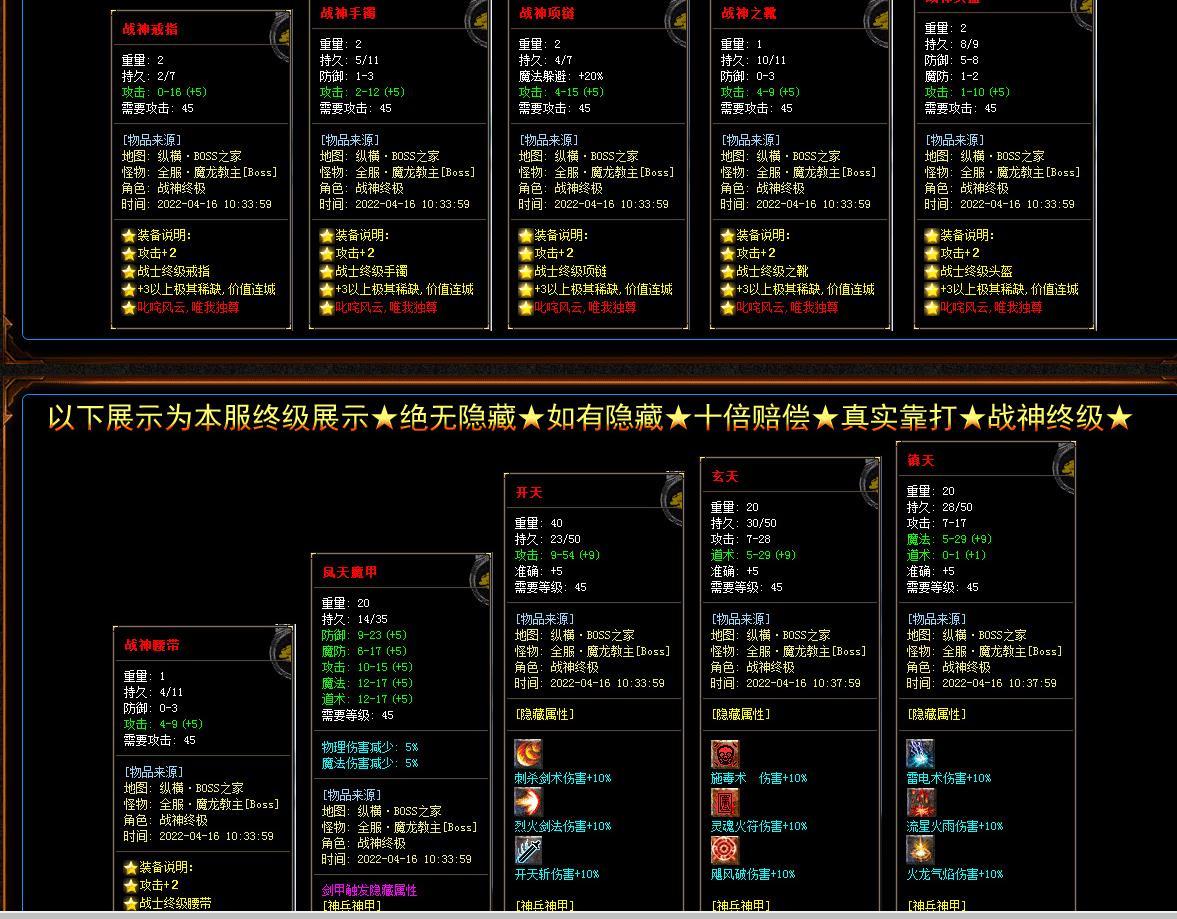Select the 流星火雨 skill icon
1177x919 pixels.
(x=920, y=802)
